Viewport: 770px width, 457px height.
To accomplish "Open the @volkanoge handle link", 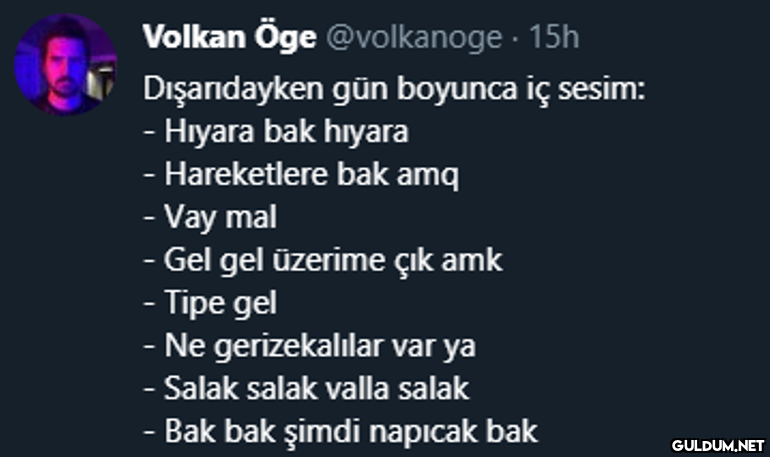I will 414,38.
